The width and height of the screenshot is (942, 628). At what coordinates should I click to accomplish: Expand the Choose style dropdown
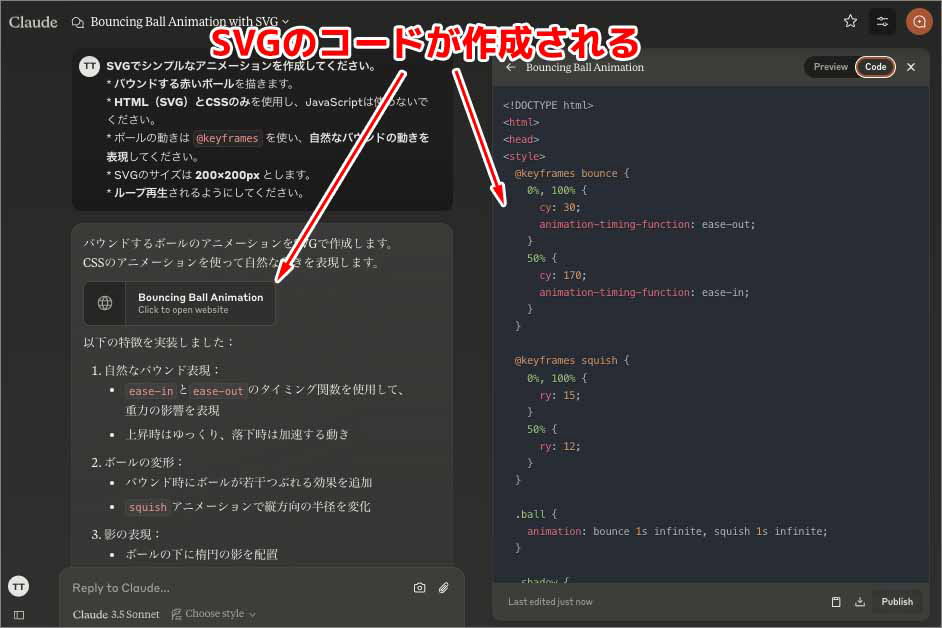(213, 614)
